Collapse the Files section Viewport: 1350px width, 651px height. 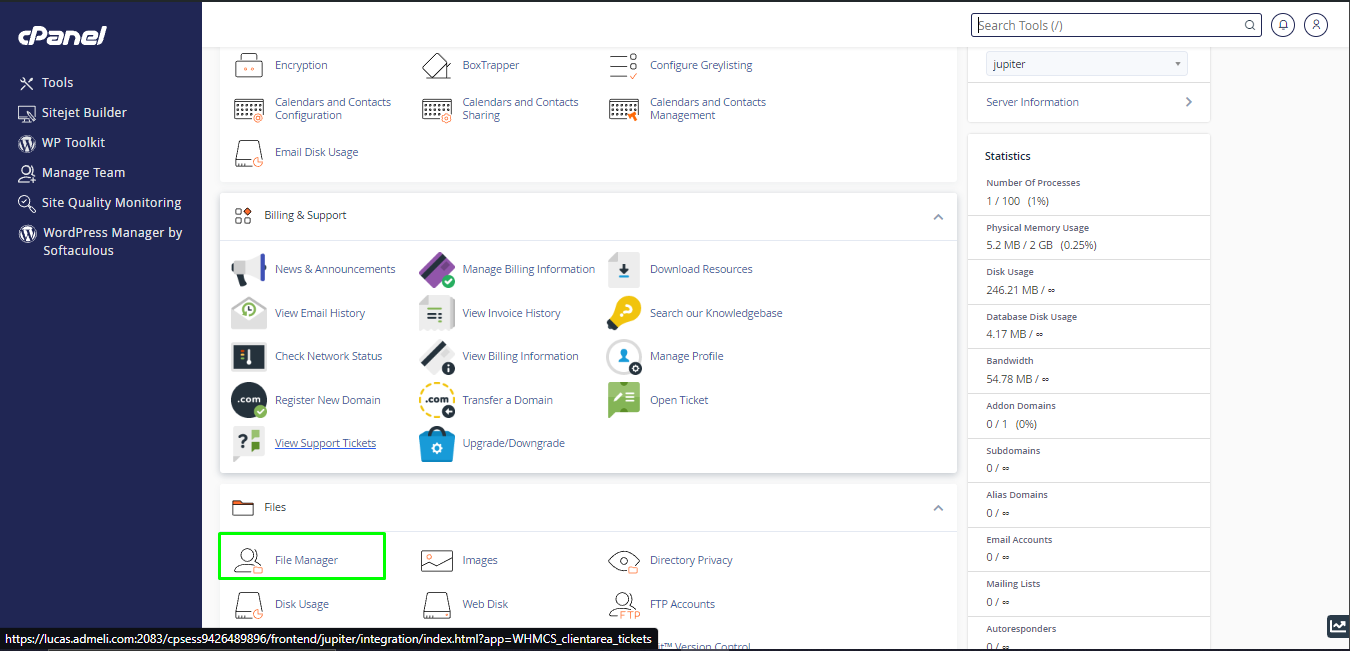click(x=938, y=507)
